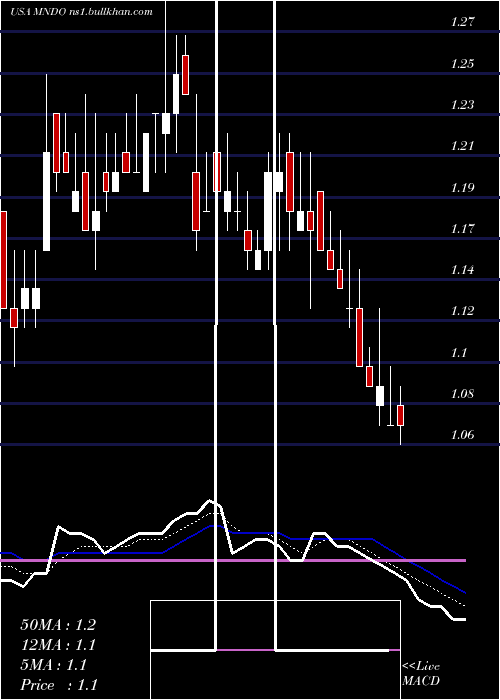The height and width of the screenshot is (700, 500).
Task: Select the 1.27 price axis label
Action: click(462, 22)
